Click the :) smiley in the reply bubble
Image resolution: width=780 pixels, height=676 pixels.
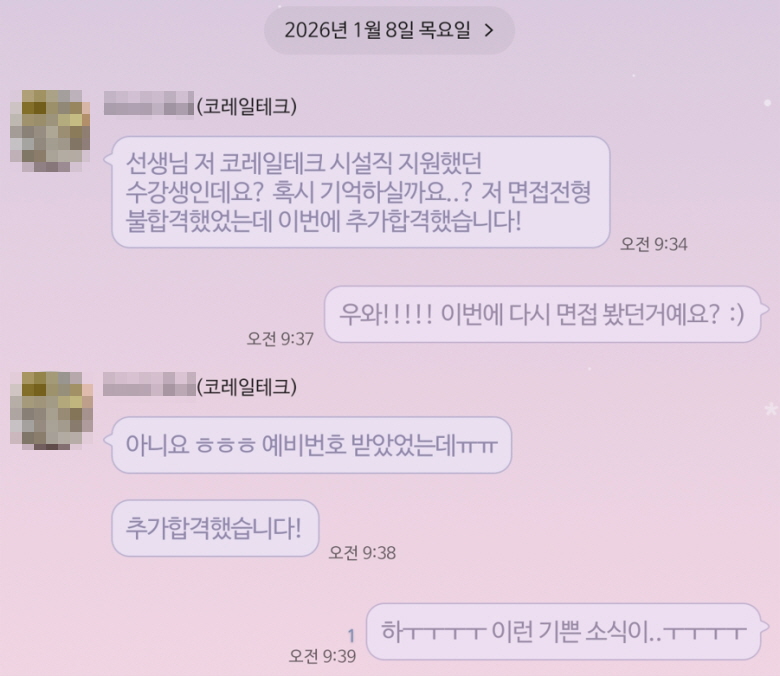(737, 314)
